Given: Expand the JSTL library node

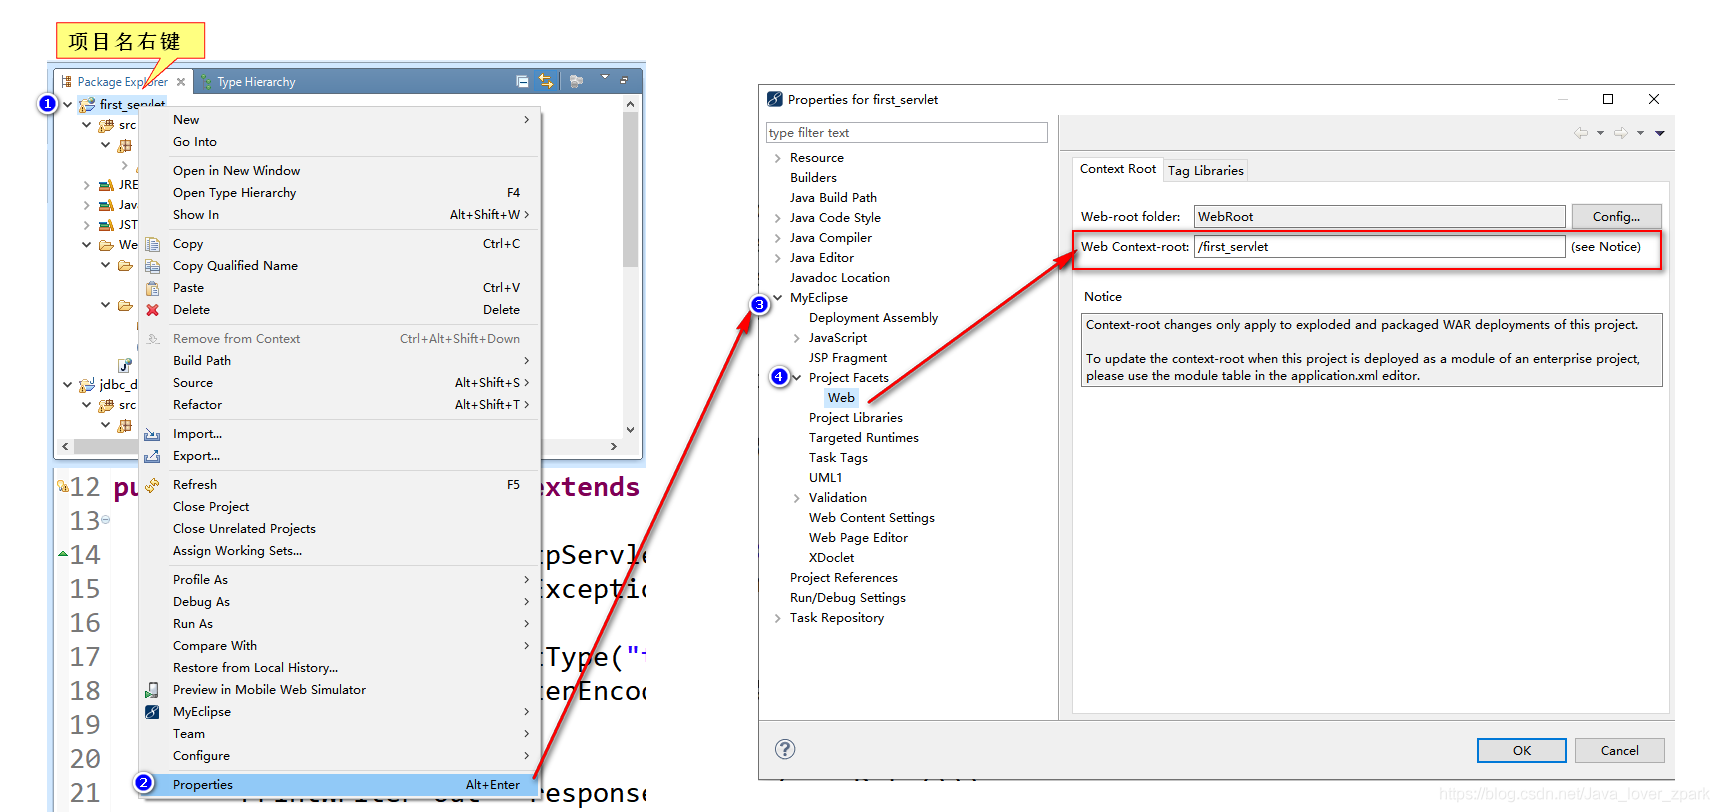Looking at the screenshot, I should (x=87, y=225).
